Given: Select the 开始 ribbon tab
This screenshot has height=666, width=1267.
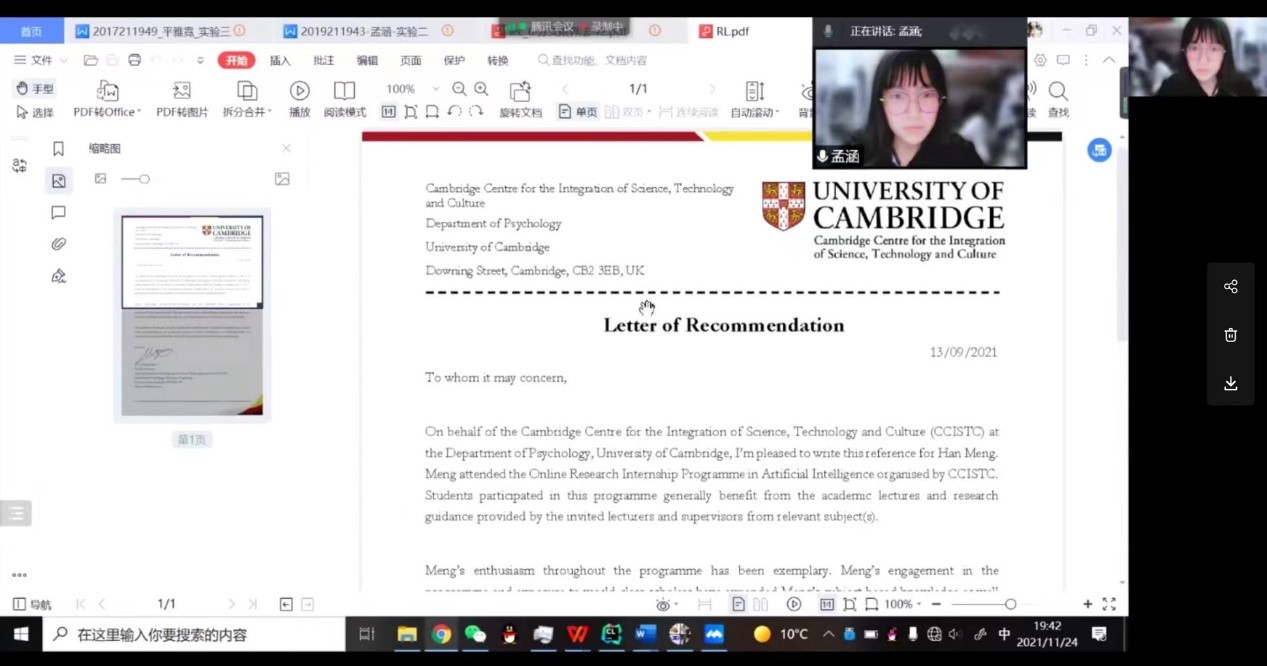Looking at the screenshot, I should click(x=237, y=60).
